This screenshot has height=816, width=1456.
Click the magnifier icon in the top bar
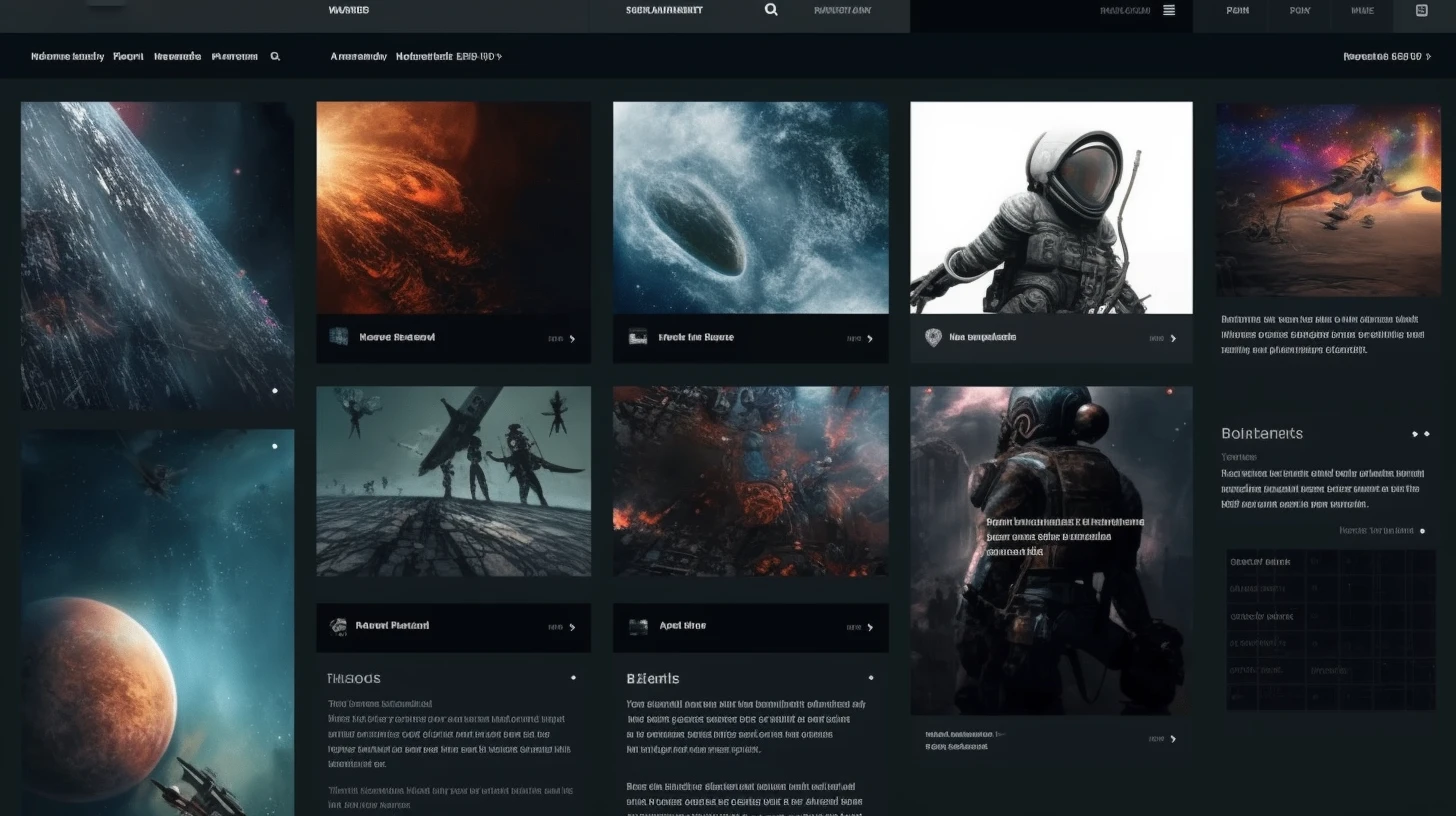pyautogui.click(x=771, y=10)
